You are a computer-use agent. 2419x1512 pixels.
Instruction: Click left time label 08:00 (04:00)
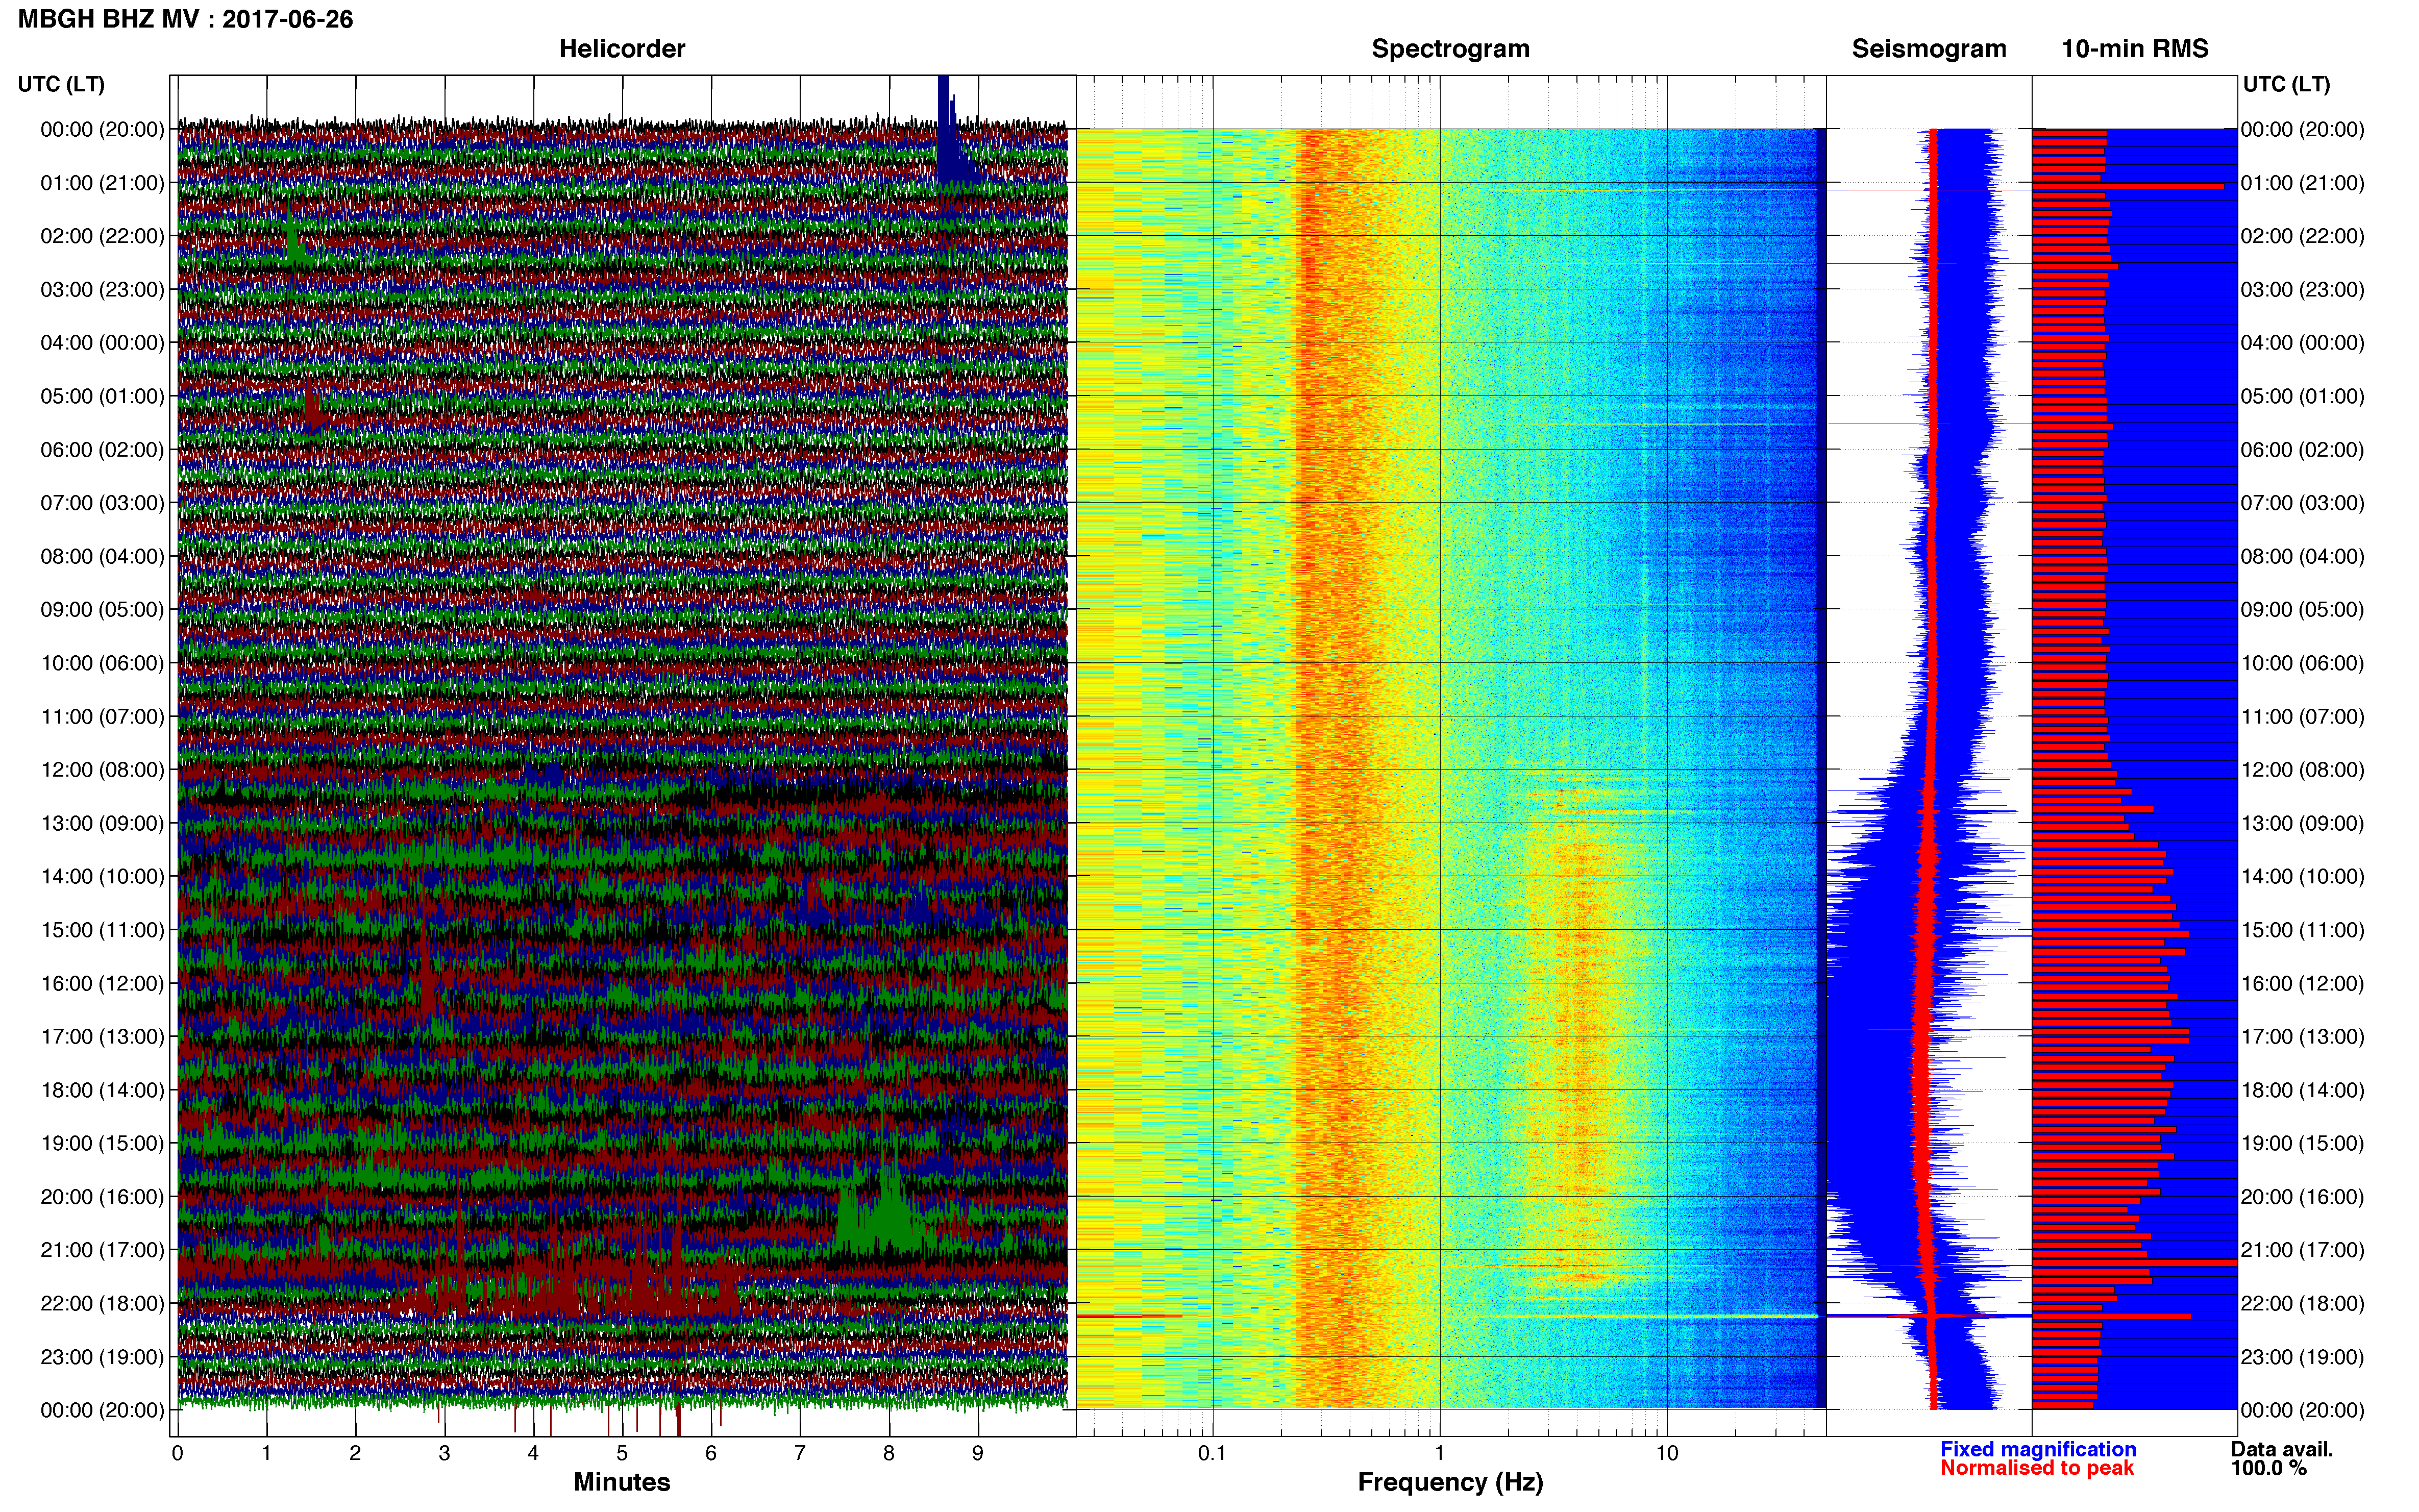(x=102, y=556)
